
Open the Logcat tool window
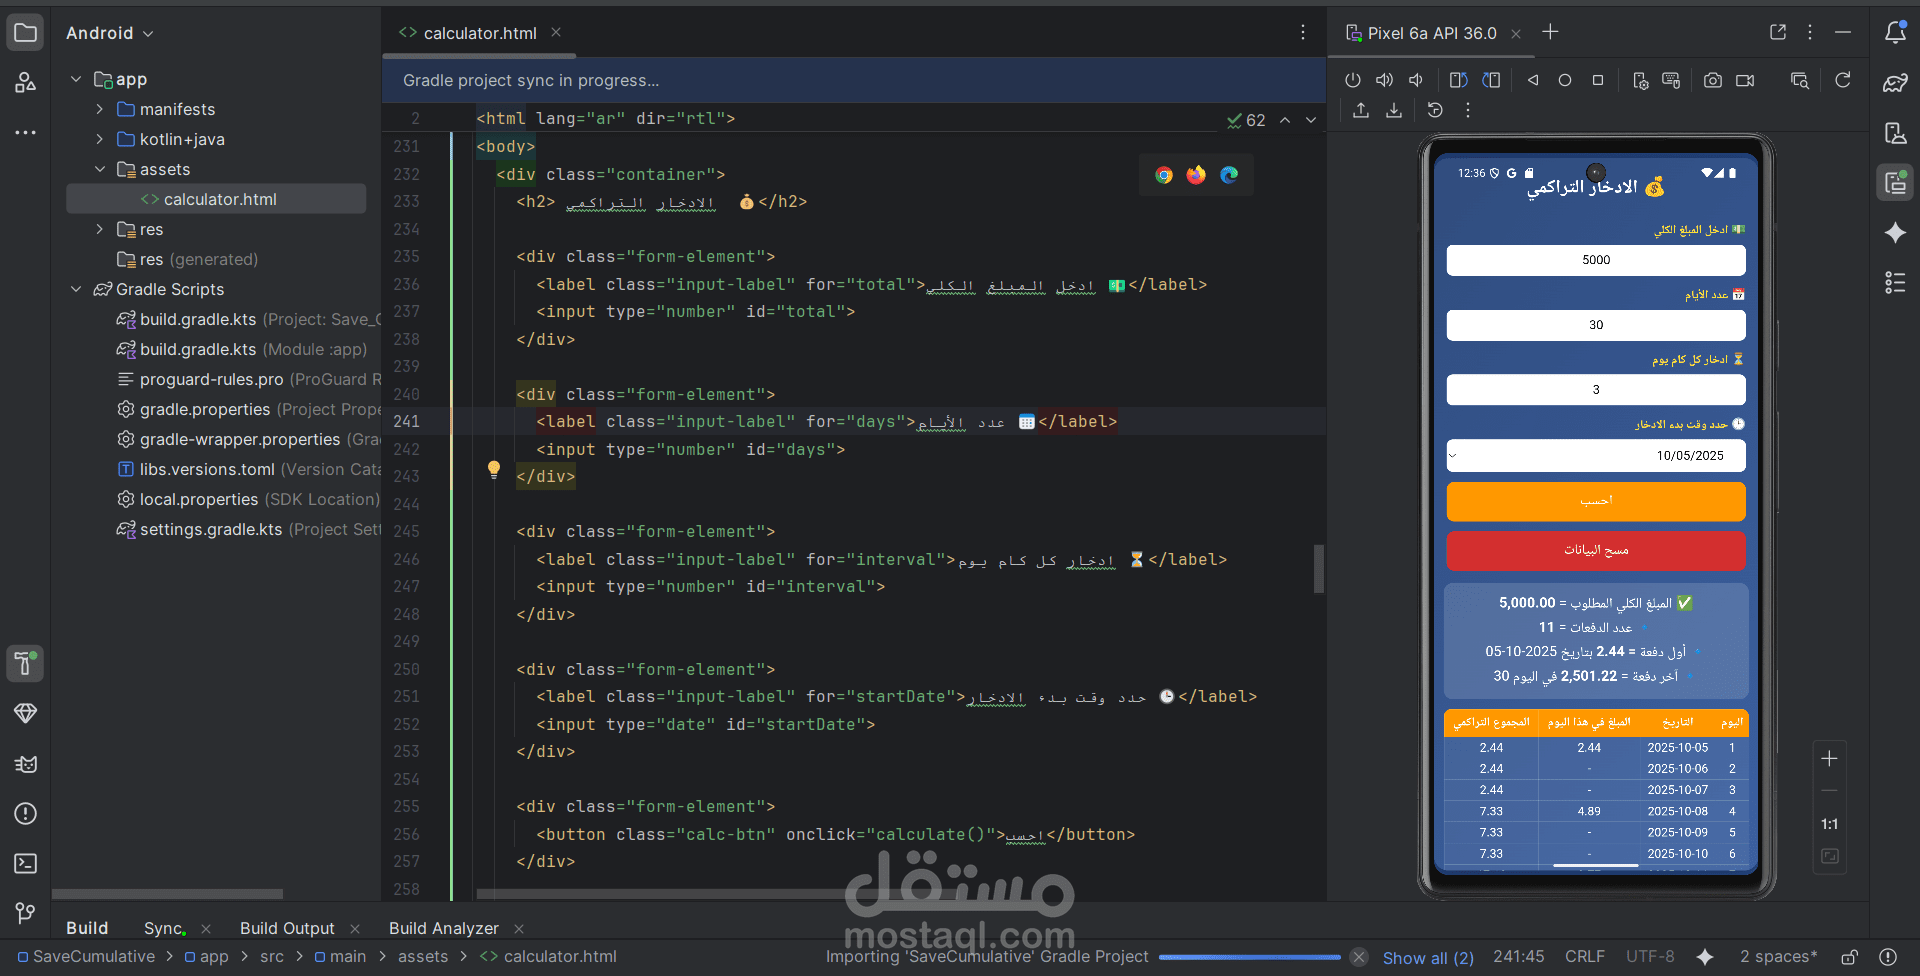[x=25, y=764]
